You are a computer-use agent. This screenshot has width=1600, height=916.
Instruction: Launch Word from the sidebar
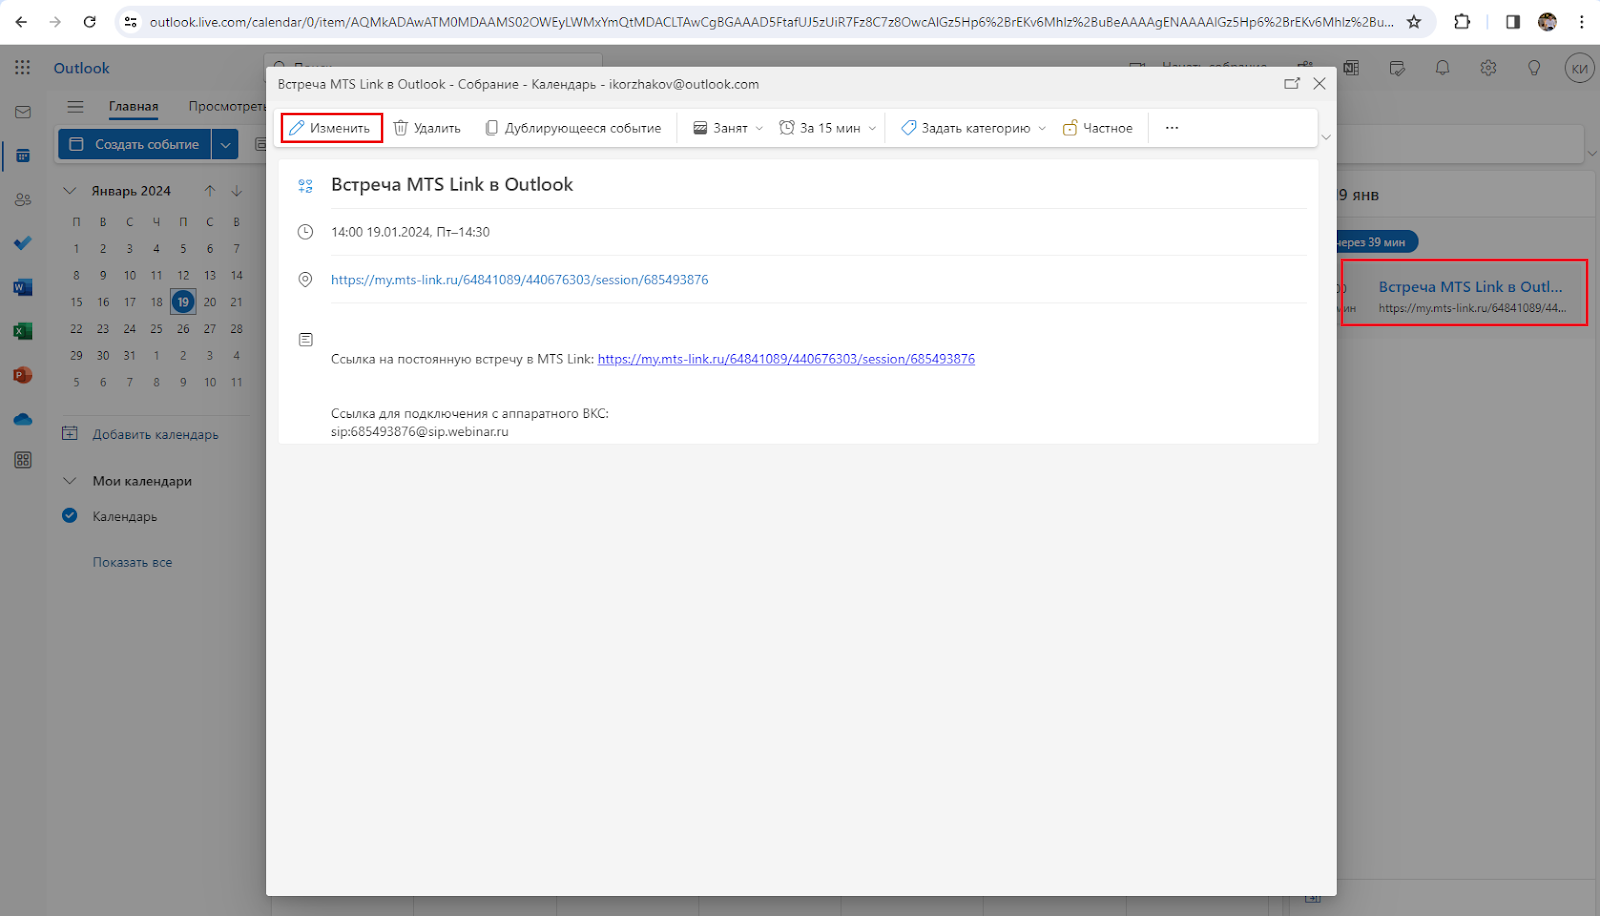[x=23, y=287]
